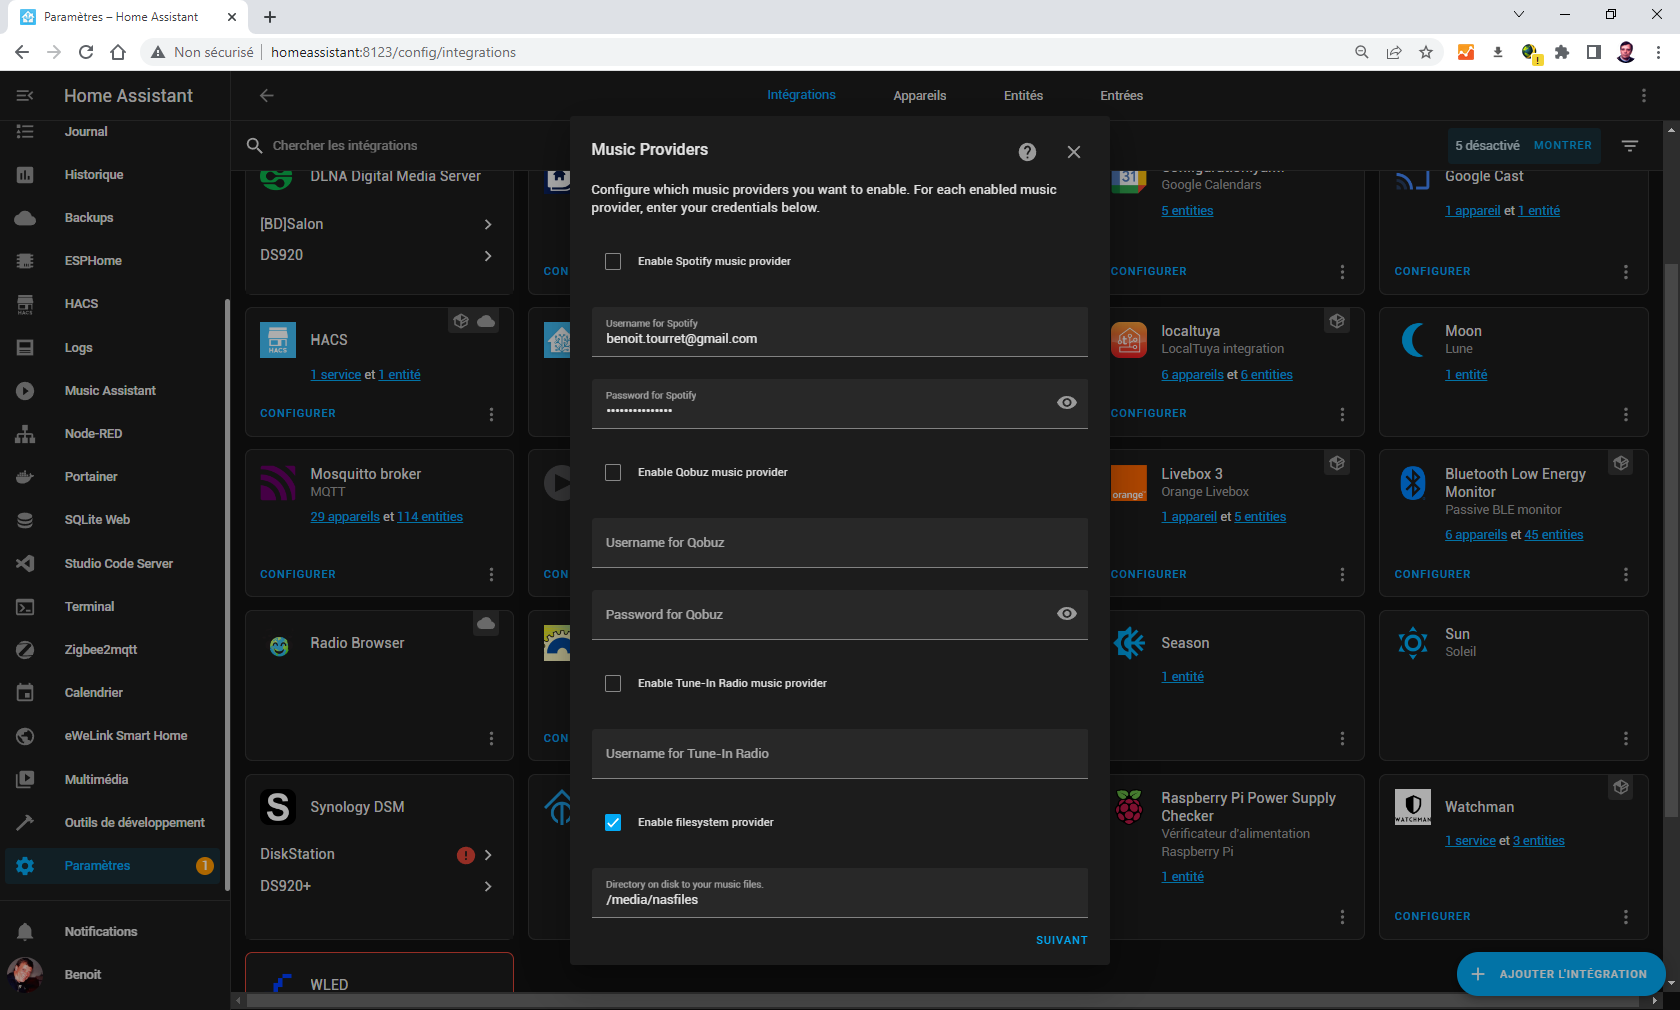
Task: Click MONTRER to show disabled integrations
Action: pos(1562,146)
